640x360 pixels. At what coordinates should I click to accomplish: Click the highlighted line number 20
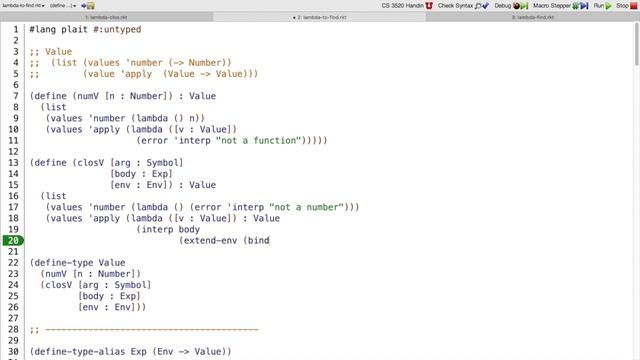click(x=13, y=240)
